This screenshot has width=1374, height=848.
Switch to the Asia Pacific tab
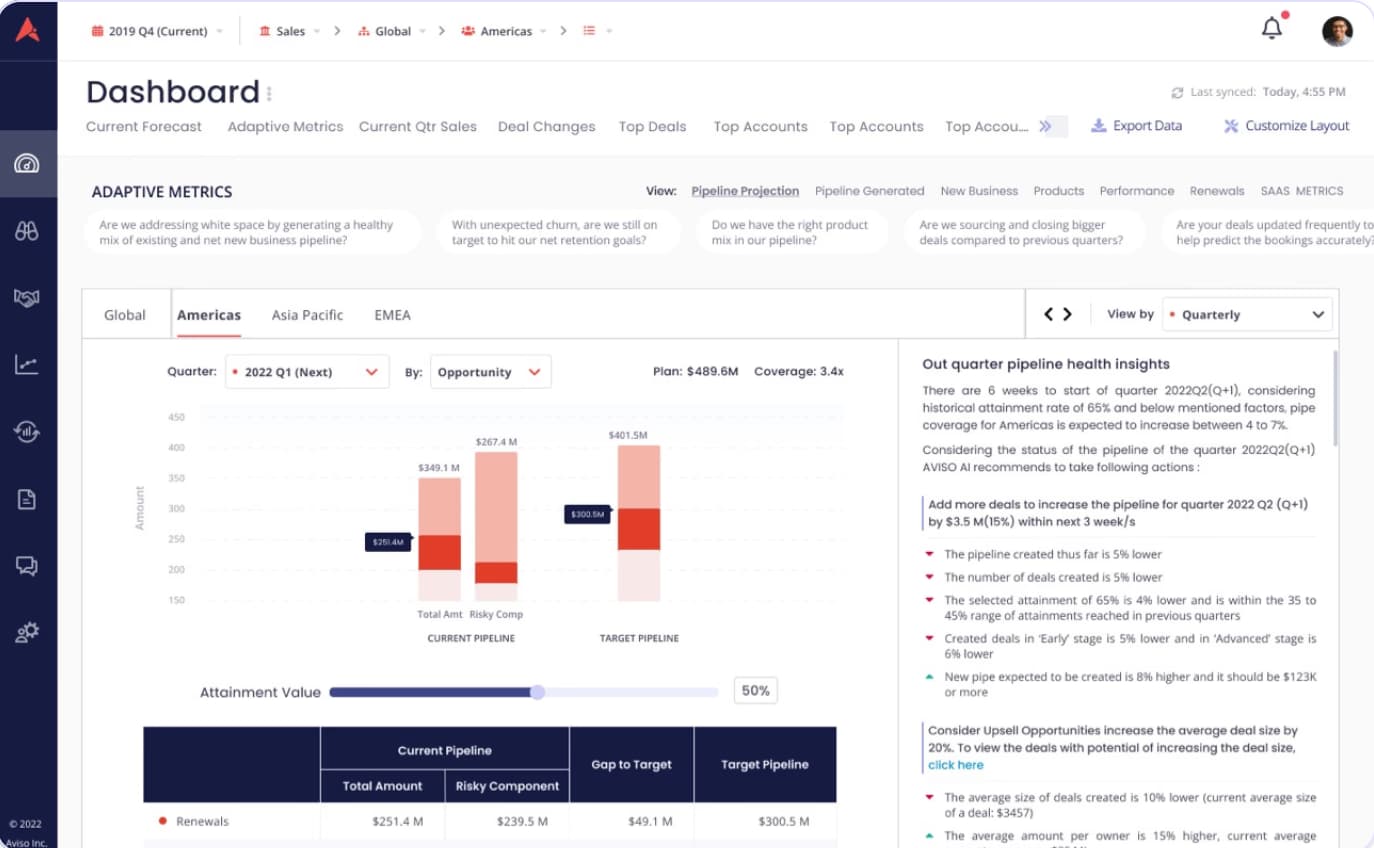coord(307,315)
